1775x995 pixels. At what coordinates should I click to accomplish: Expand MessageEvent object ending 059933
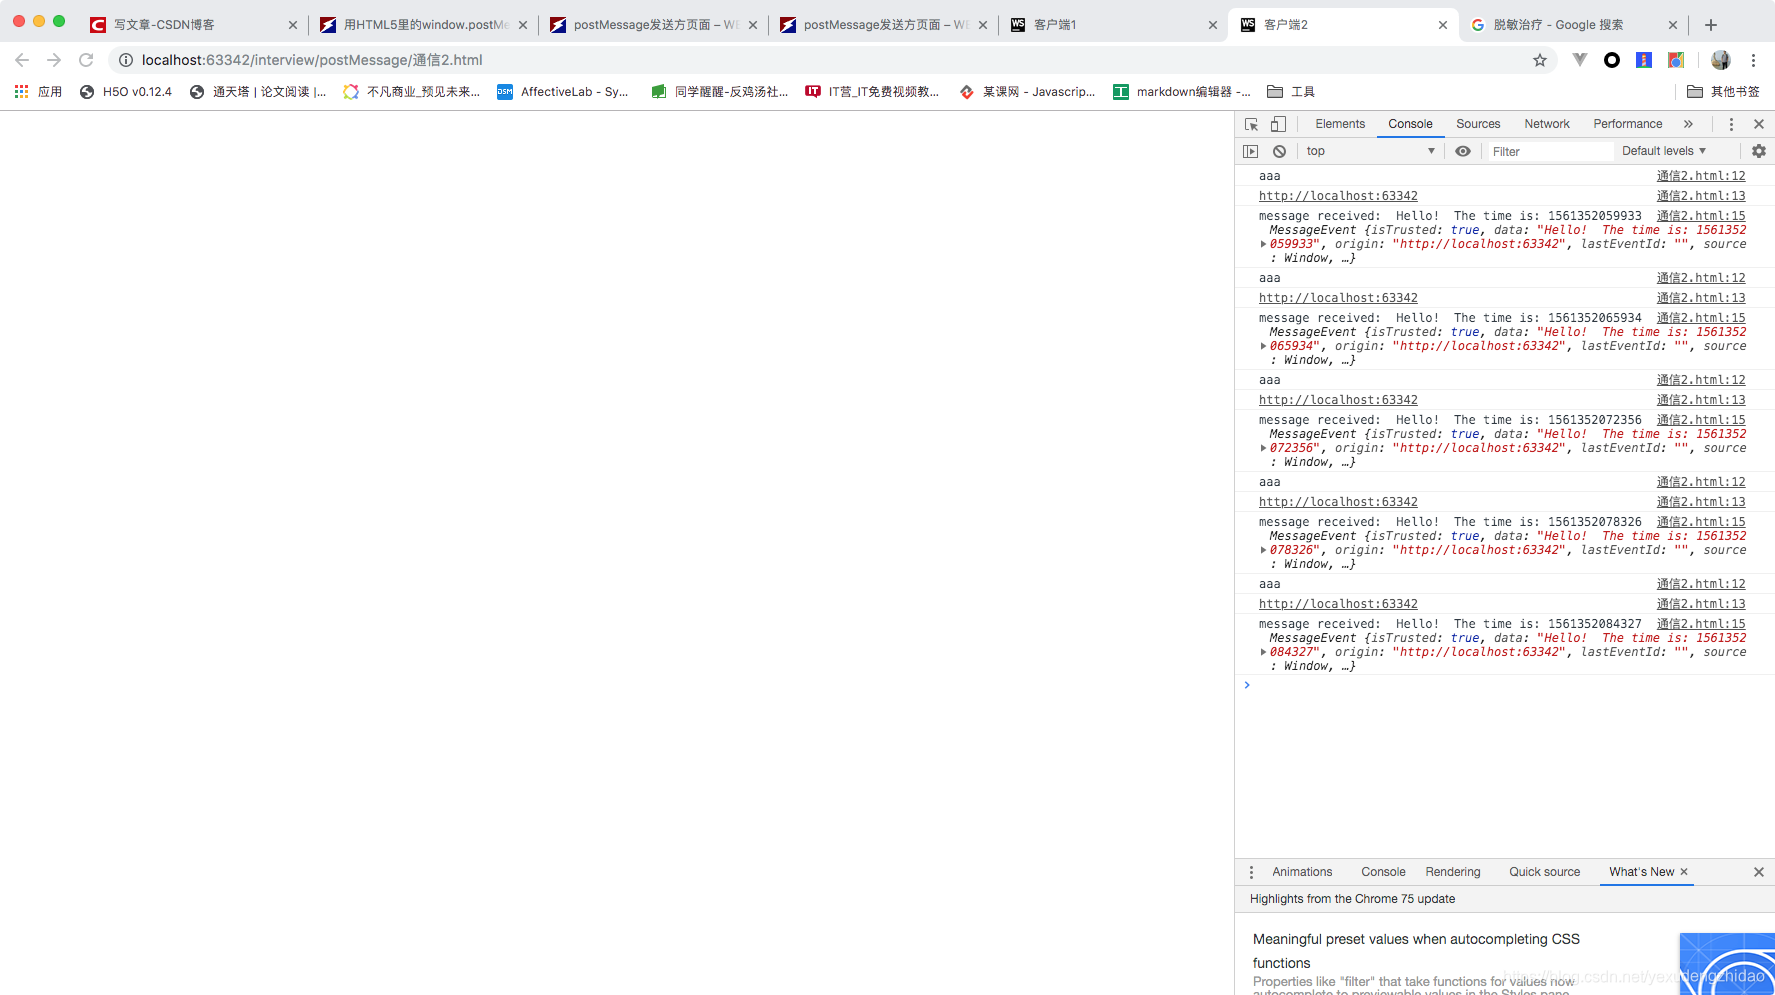click(1264, 244)
